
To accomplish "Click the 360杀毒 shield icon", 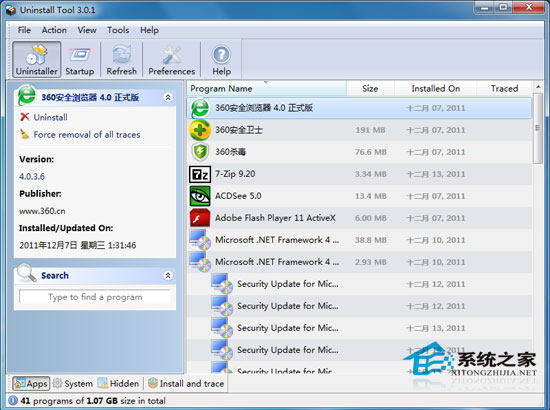I will 200,152.
